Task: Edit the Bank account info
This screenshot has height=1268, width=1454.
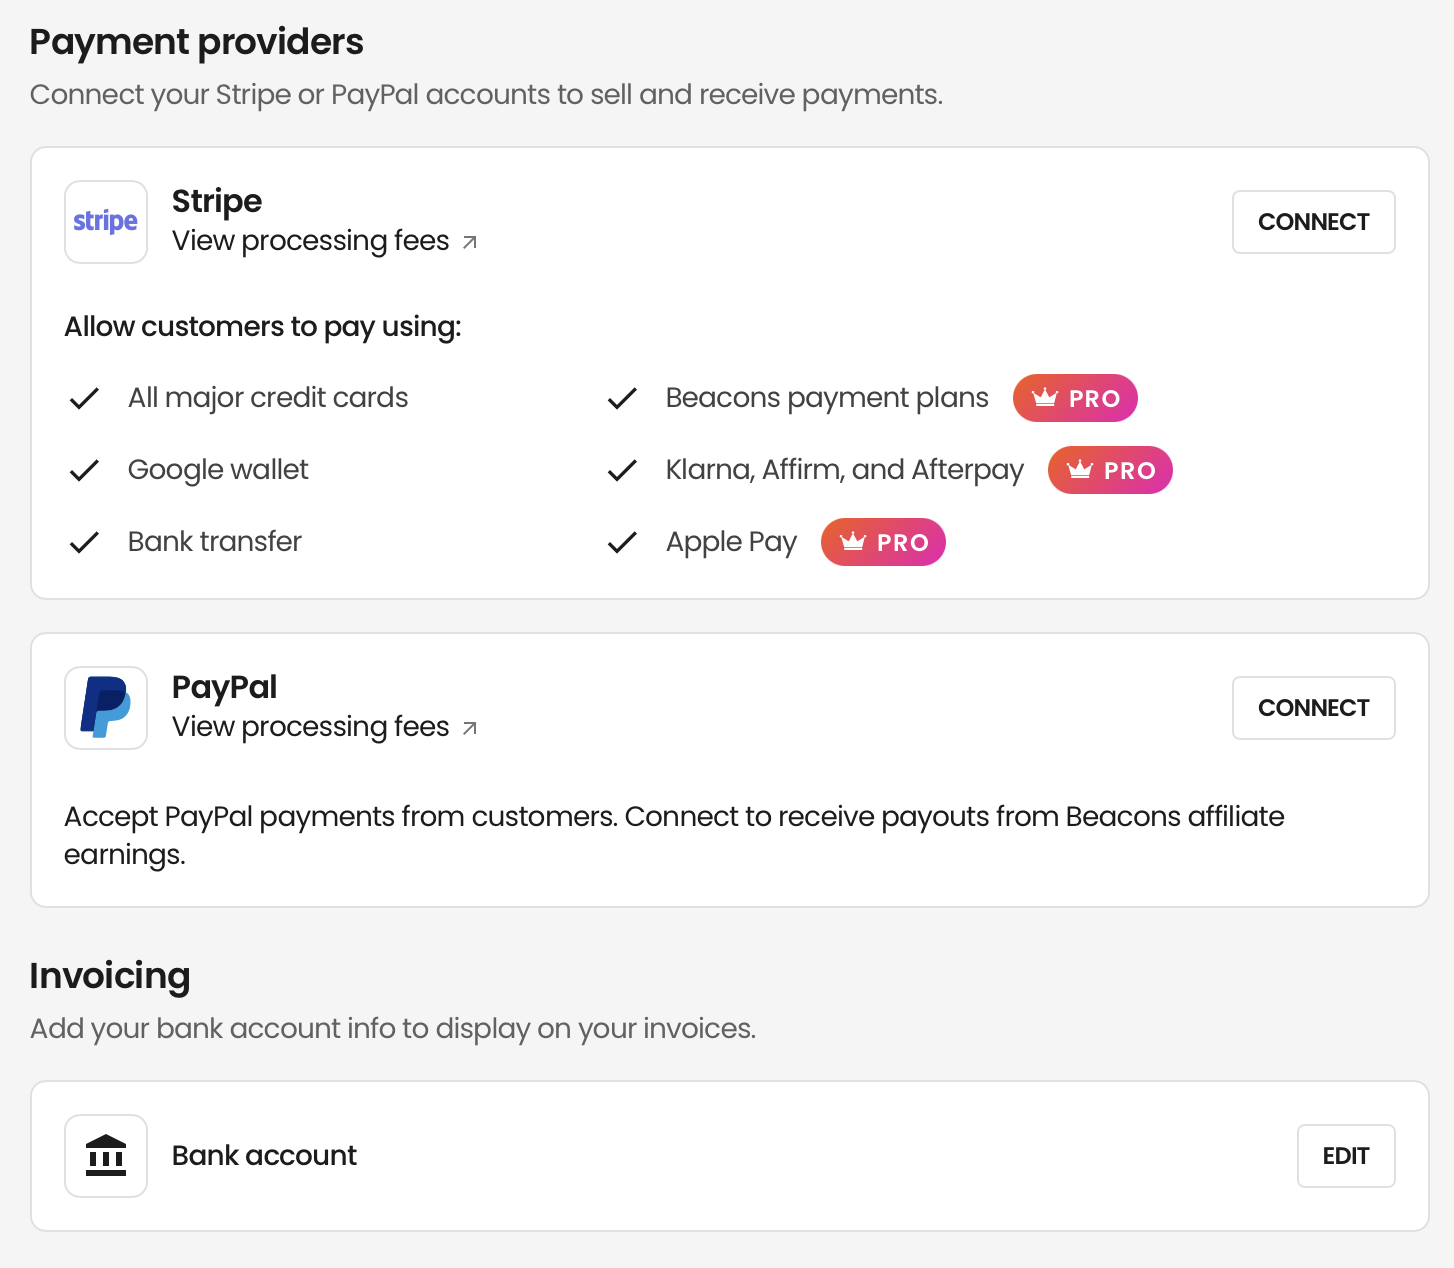Action: pyautogui.click(x=1346, y=1156)
